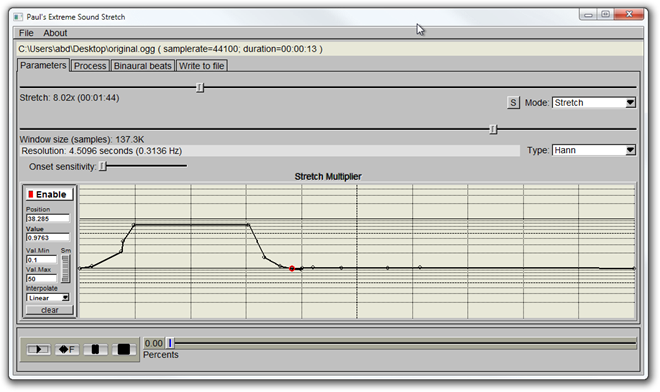Switch to the Write to file tab
This screenshot has width=660, height=392.
pyautogui.click(x=202, y=66)
